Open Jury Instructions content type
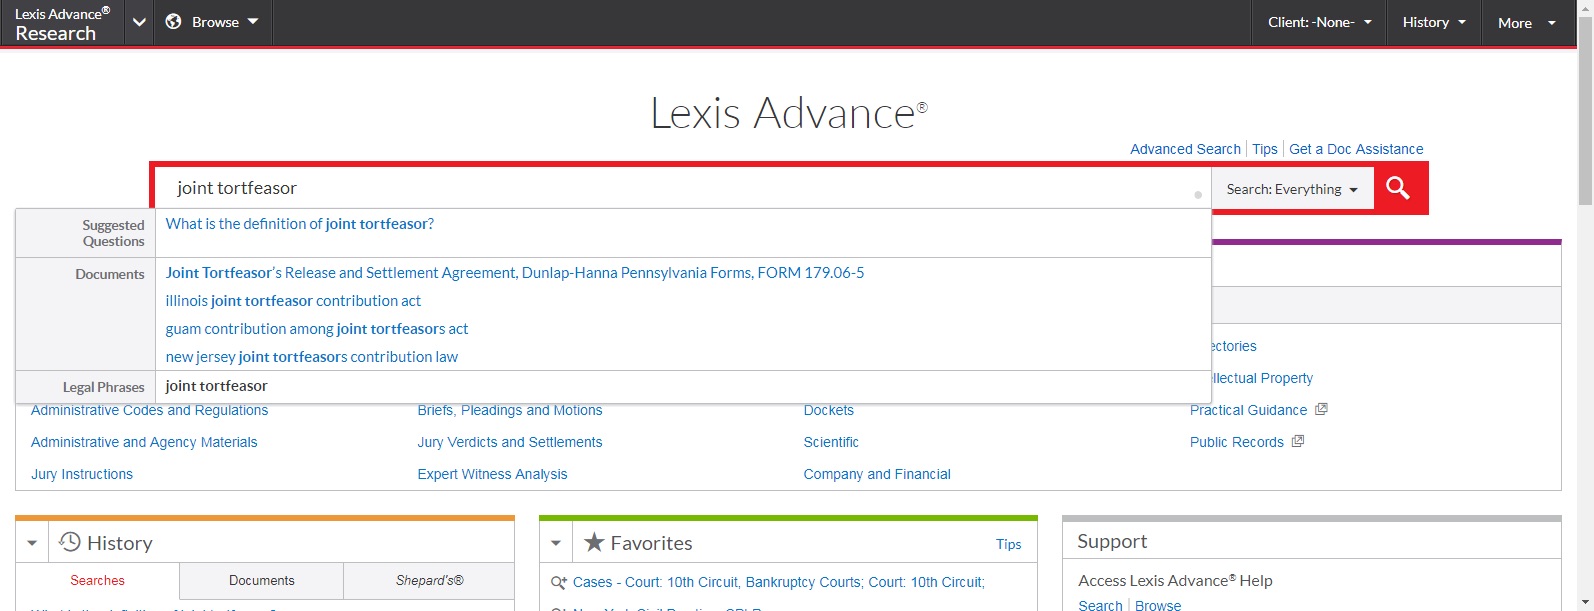This screenshot has width=1594, height=611. [x=82, y=474]
